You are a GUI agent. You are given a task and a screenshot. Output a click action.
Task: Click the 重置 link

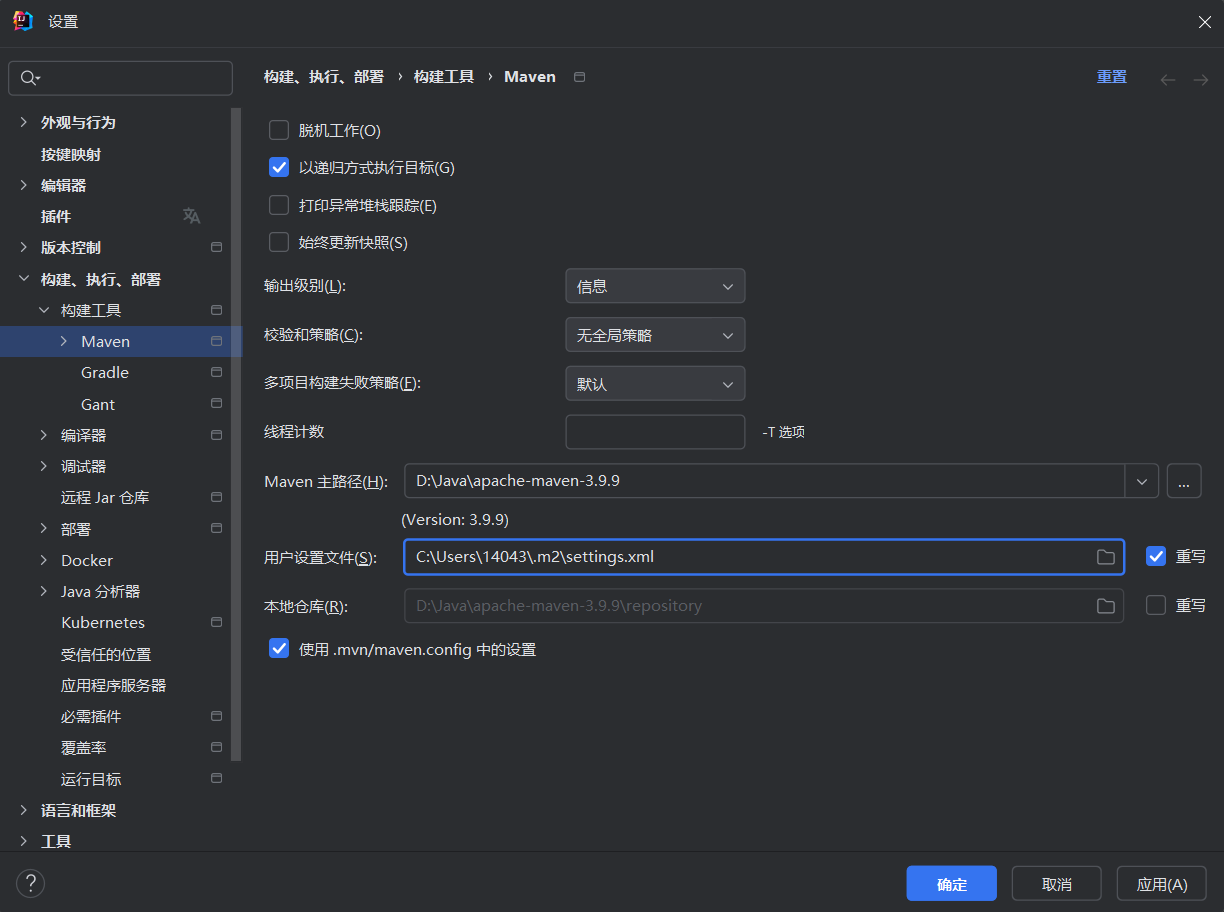(x=1112, y=77)
